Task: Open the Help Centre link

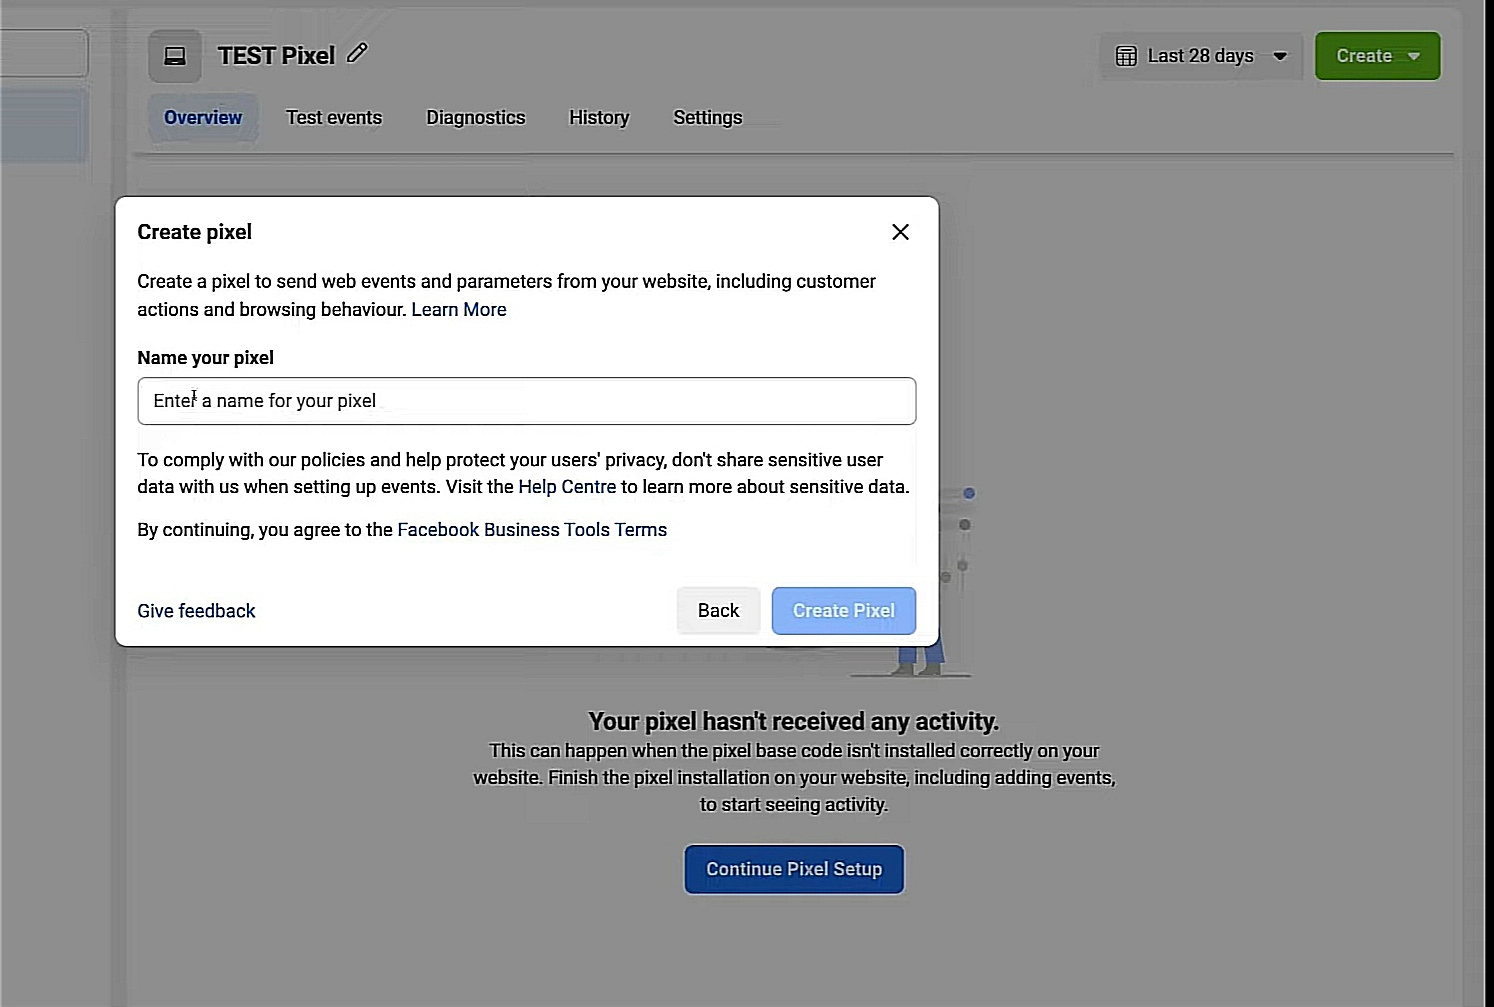Action: click(x=567, y=487)
